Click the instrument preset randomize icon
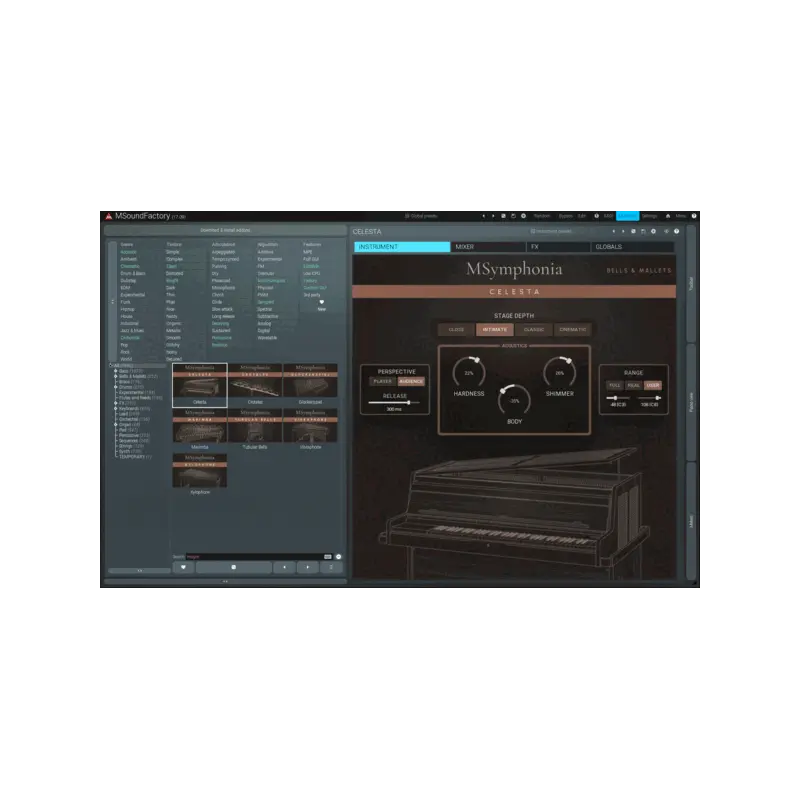 (x=633, y=232)
